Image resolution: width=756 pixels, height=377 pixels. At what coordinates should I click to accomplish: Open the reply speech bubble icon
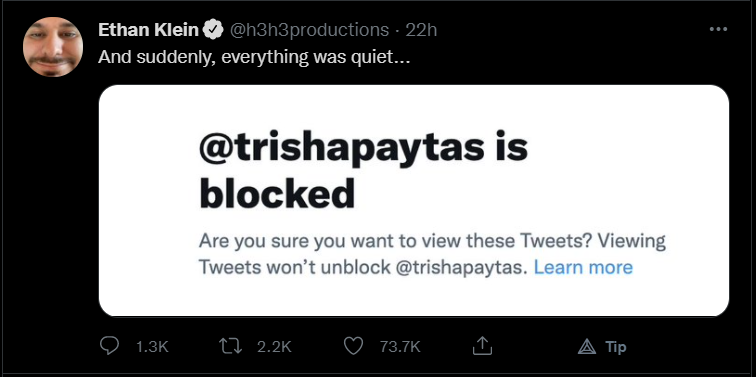[109, 346]
